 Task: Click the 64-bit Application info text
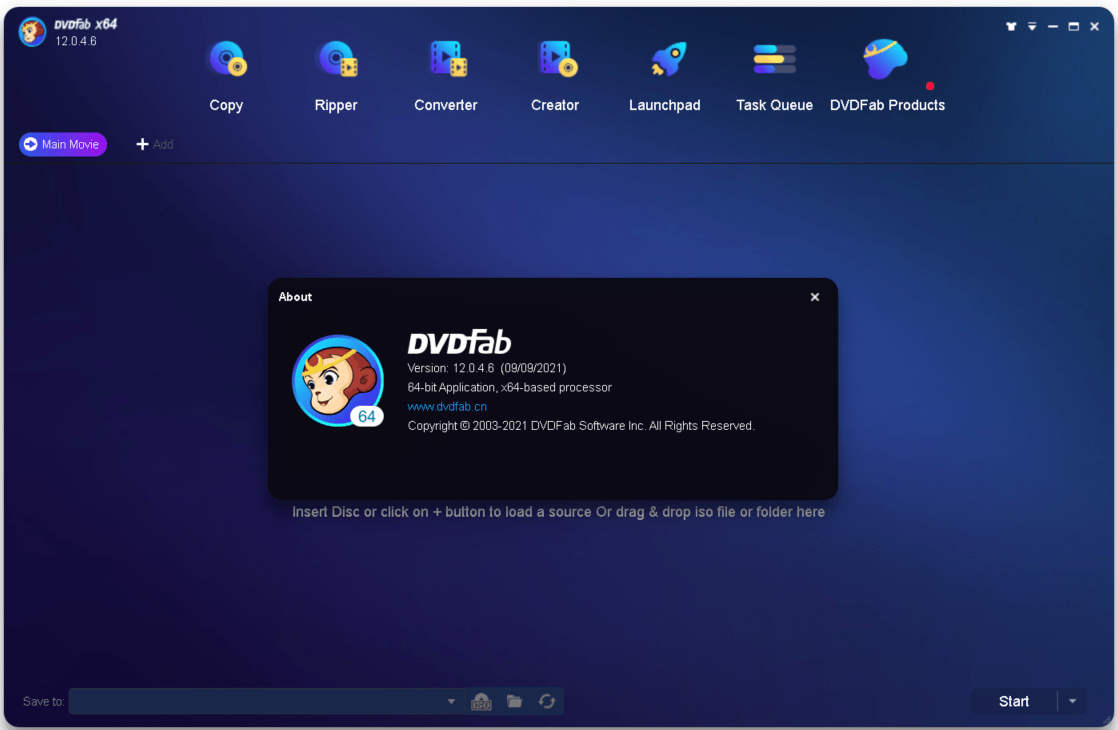pyautogui.click(x=509, y=387)
